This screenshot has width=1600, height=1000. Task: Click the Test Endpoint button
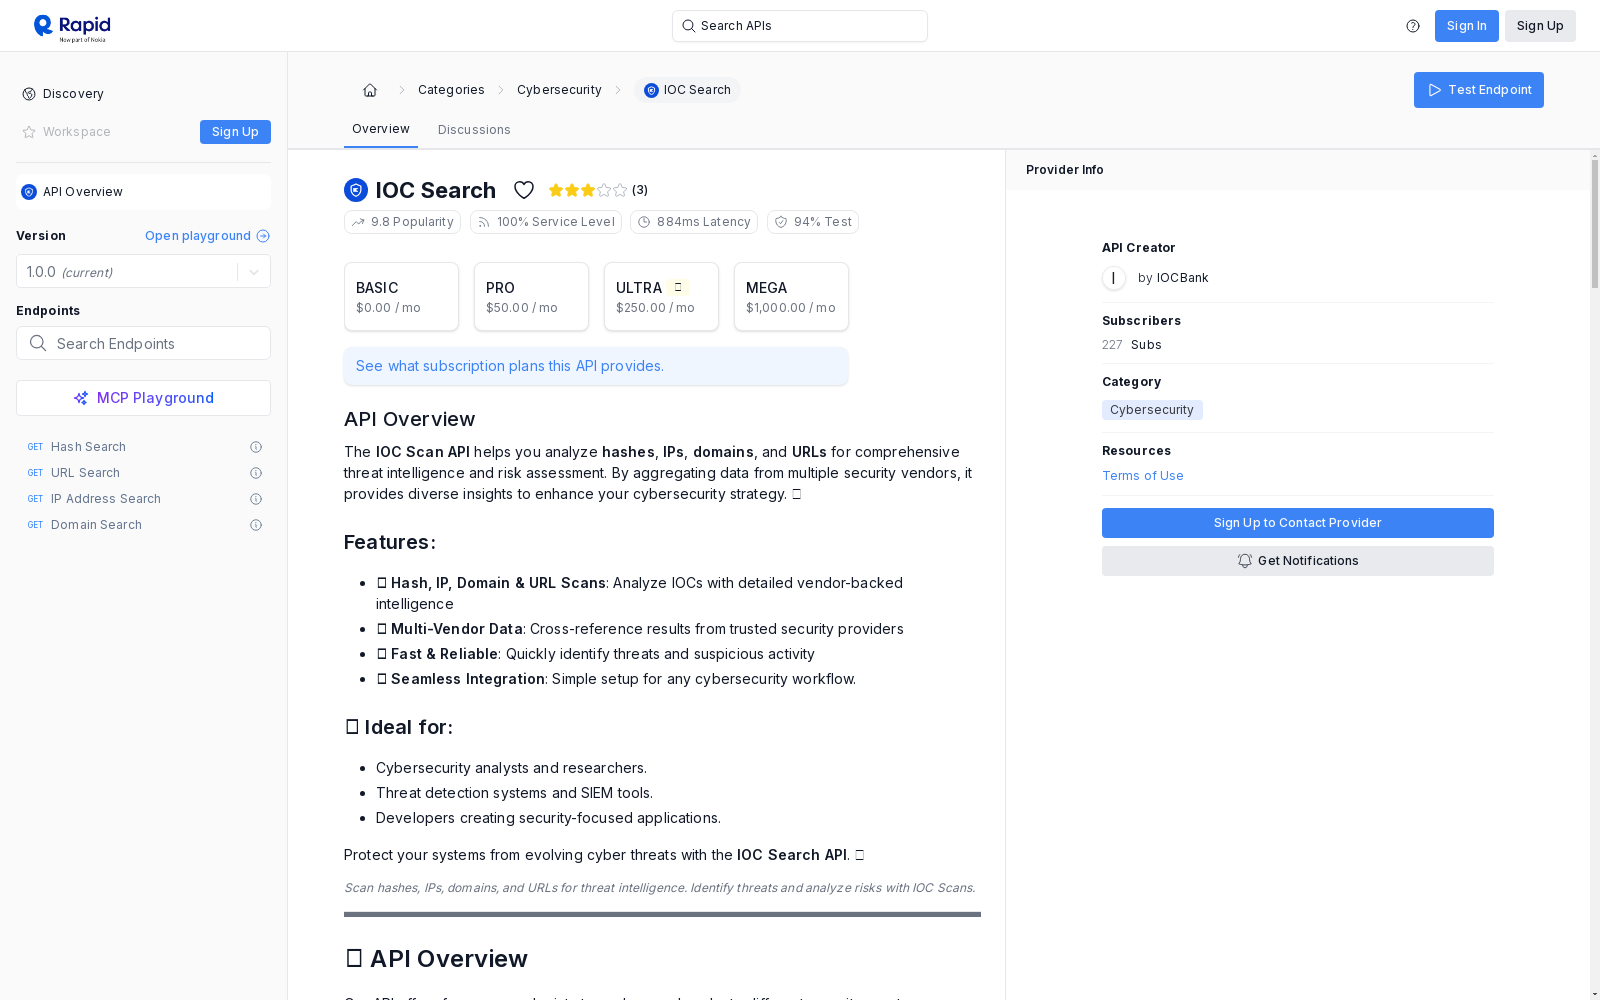tap(1479, 90)
